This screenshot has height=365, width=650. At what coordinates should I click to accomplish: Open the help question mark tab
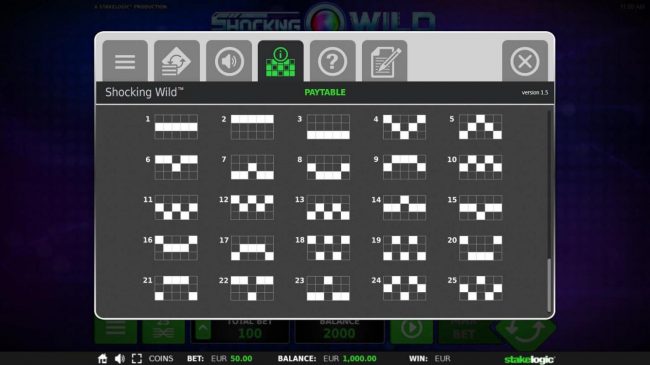point(332,61)
